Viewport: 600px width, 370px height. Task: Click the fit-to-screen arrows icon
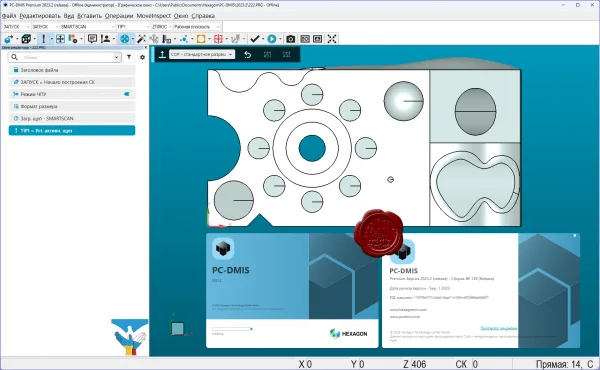(x=332, y=39)
